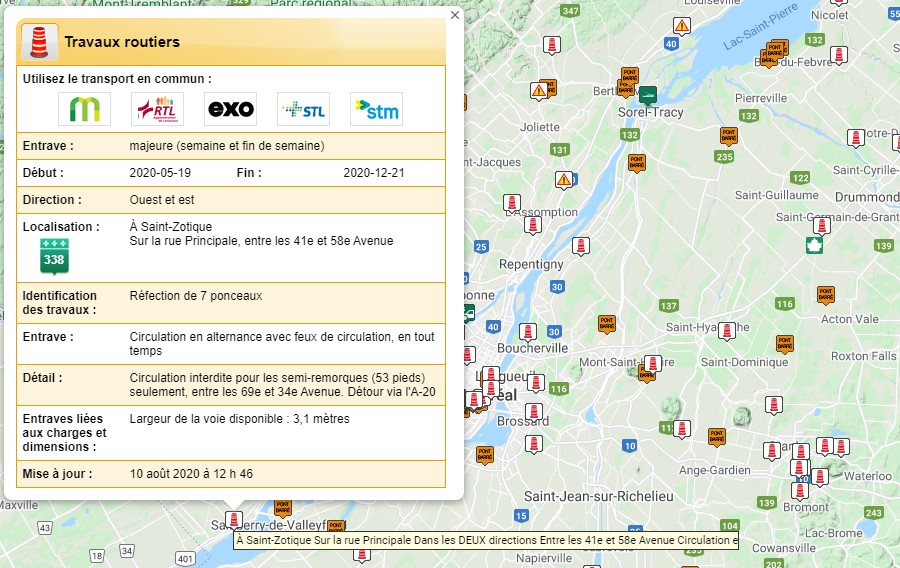Open the exo transit logo link
Image resolution: width=900 pixels, height=568 pixels.
[230, 109]
